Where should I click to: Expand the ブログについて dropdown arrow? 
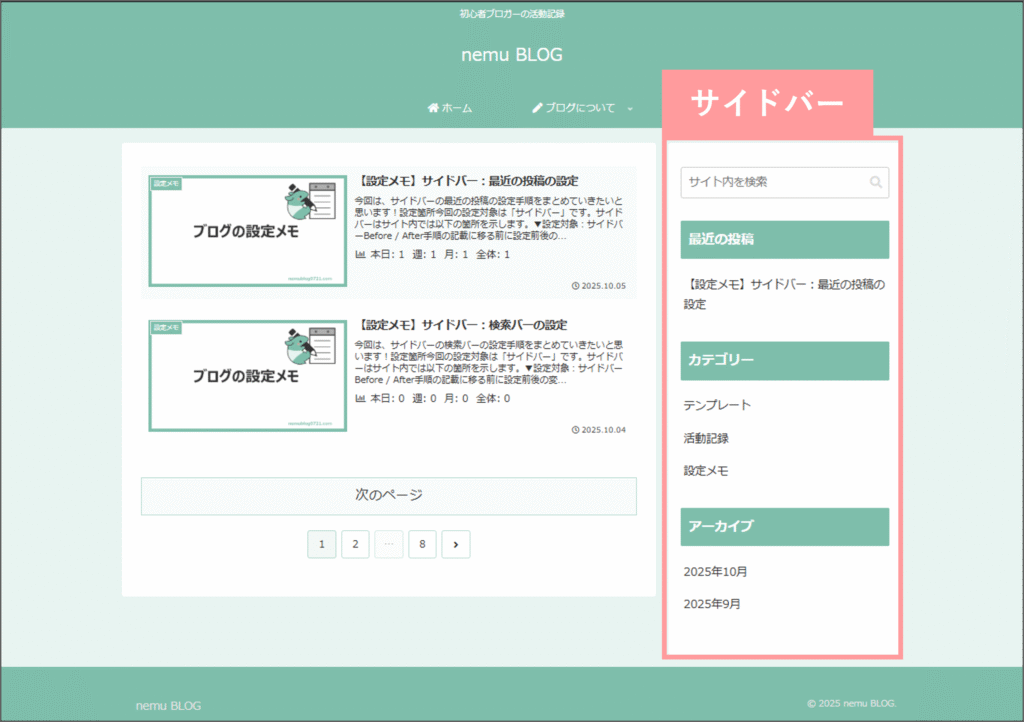click(630, 109)
